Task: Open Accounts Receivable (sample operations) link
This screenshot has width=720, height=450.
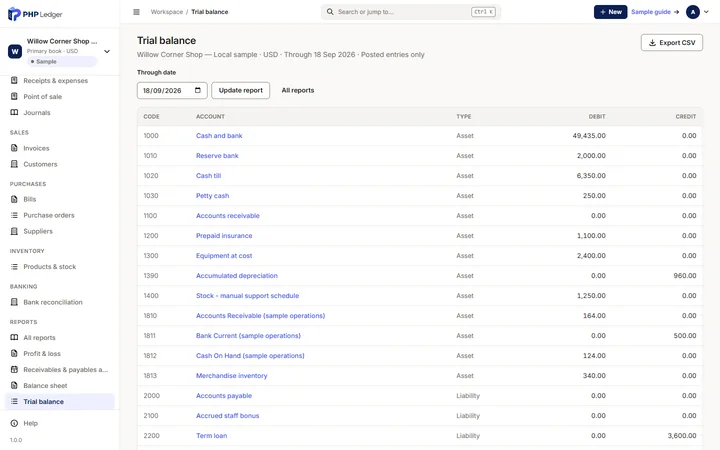Action: (260, 315)
